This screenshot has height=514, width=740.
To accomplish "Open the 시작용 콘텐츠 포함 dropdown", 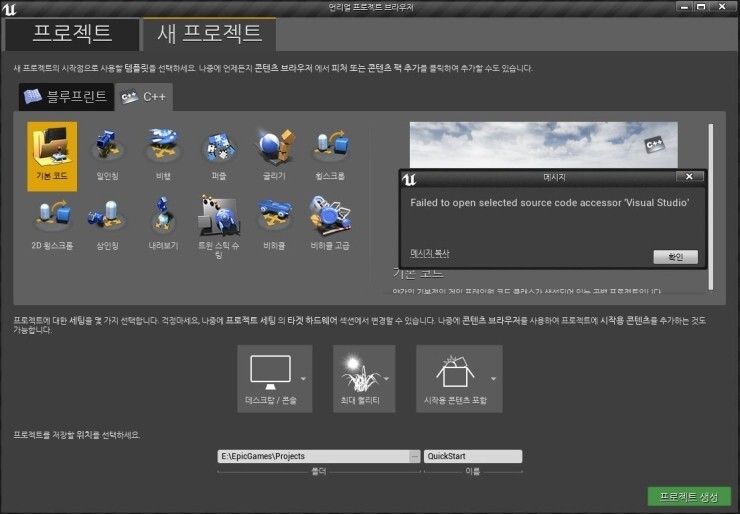I will point(459,379).
